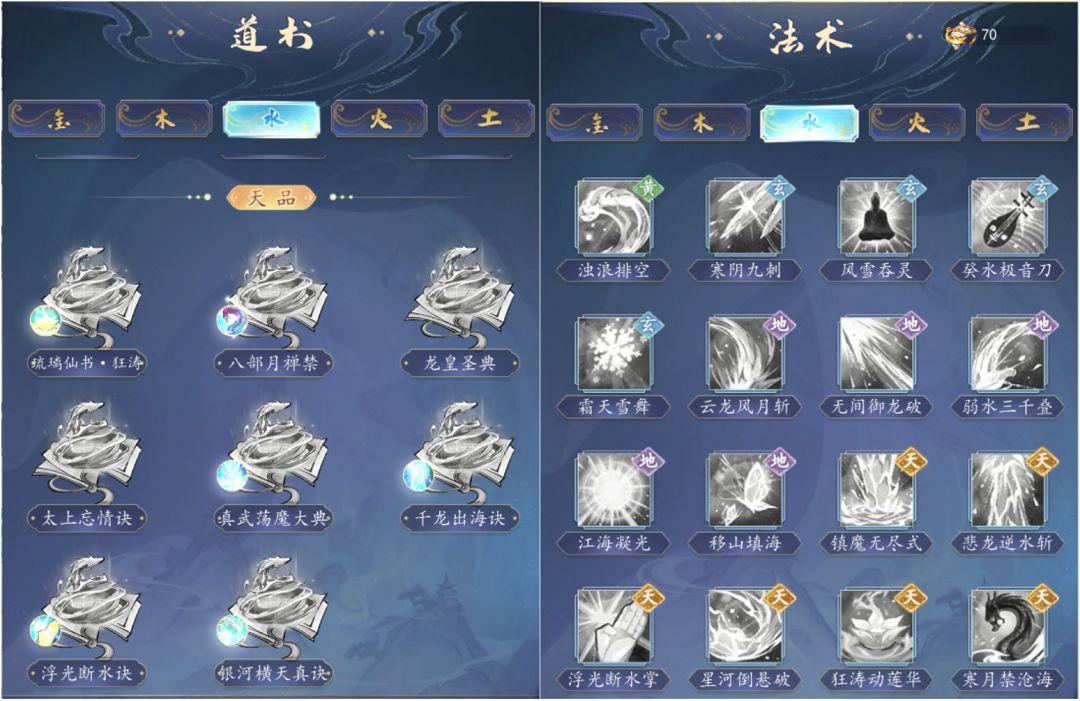The height and width of the screenshot is (701, 1080).
Task: Select the 浊浪排空 spell icon
Action: point(613,218)
